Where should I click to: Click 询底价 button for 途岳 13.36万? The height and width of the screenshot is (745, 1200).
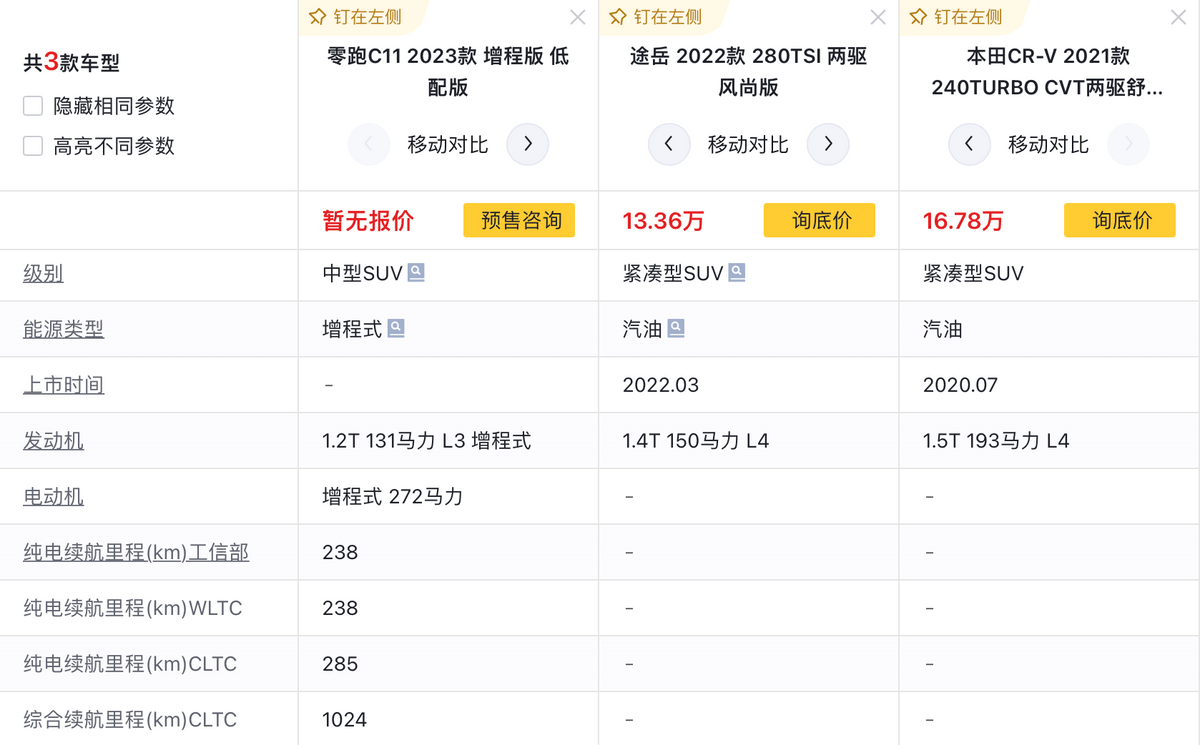pyautogui.click(x=819, y=220)
